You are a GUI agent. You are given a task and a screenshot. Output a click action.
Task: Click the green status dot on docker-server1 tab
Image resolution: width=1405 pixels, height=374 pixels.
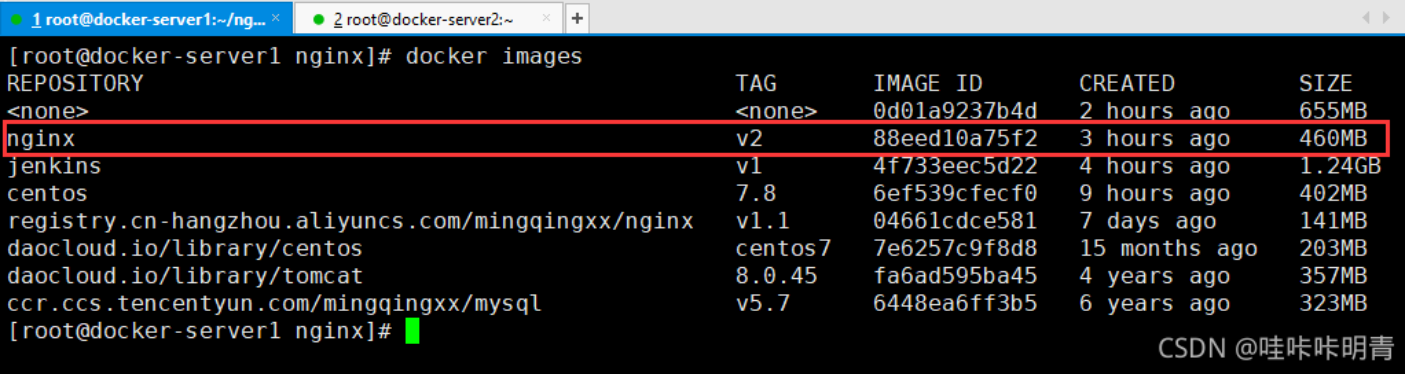[17, 19]
